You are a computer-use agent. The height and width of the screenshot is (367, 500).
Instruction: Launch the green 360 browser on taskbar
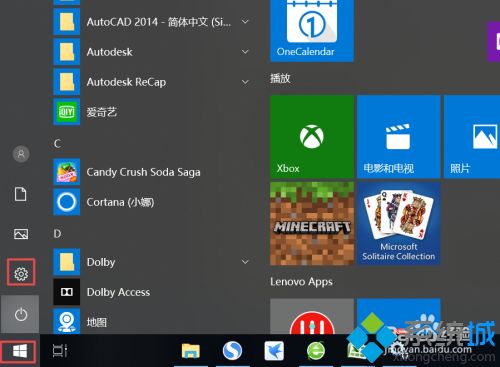coord(316,351)
